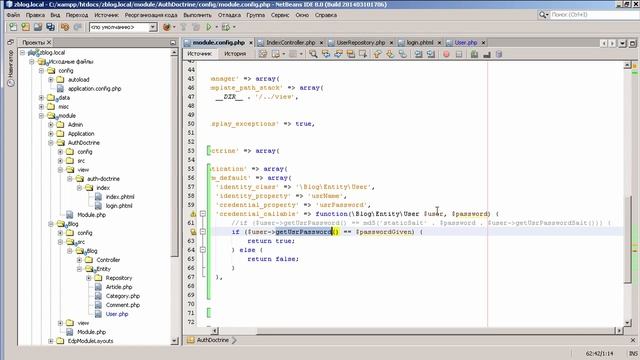Click the Build Project hammer icon
This screenshot has height=360, width=640.
(183, 27)
